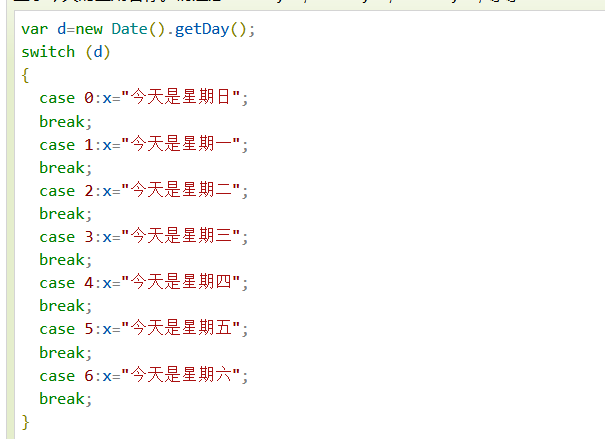Select the 'case 6' 星期六 line

144,375
